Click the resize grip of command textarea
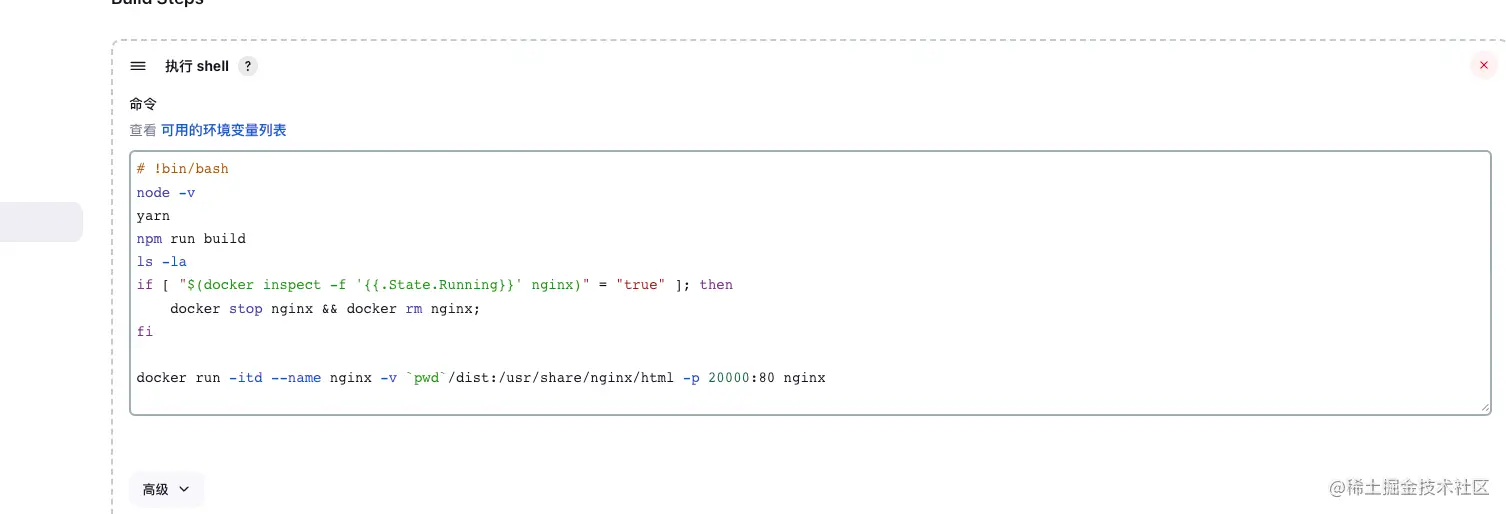 1484,407
